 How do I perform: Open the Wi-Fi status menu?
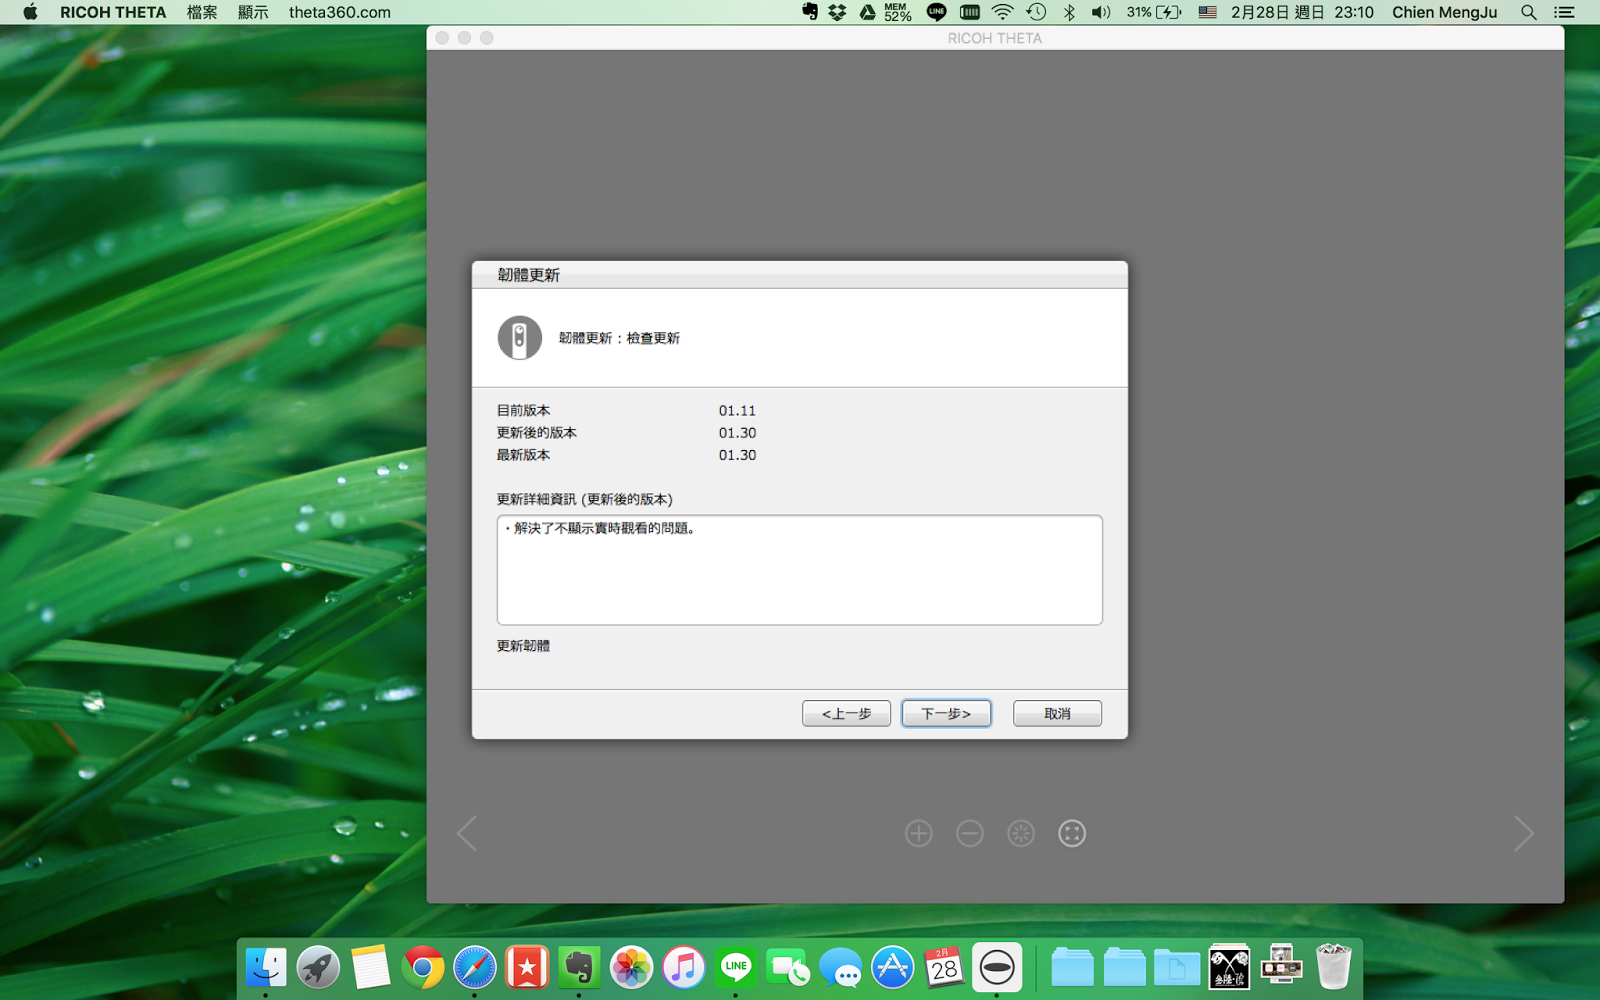tap(1003, 12)
